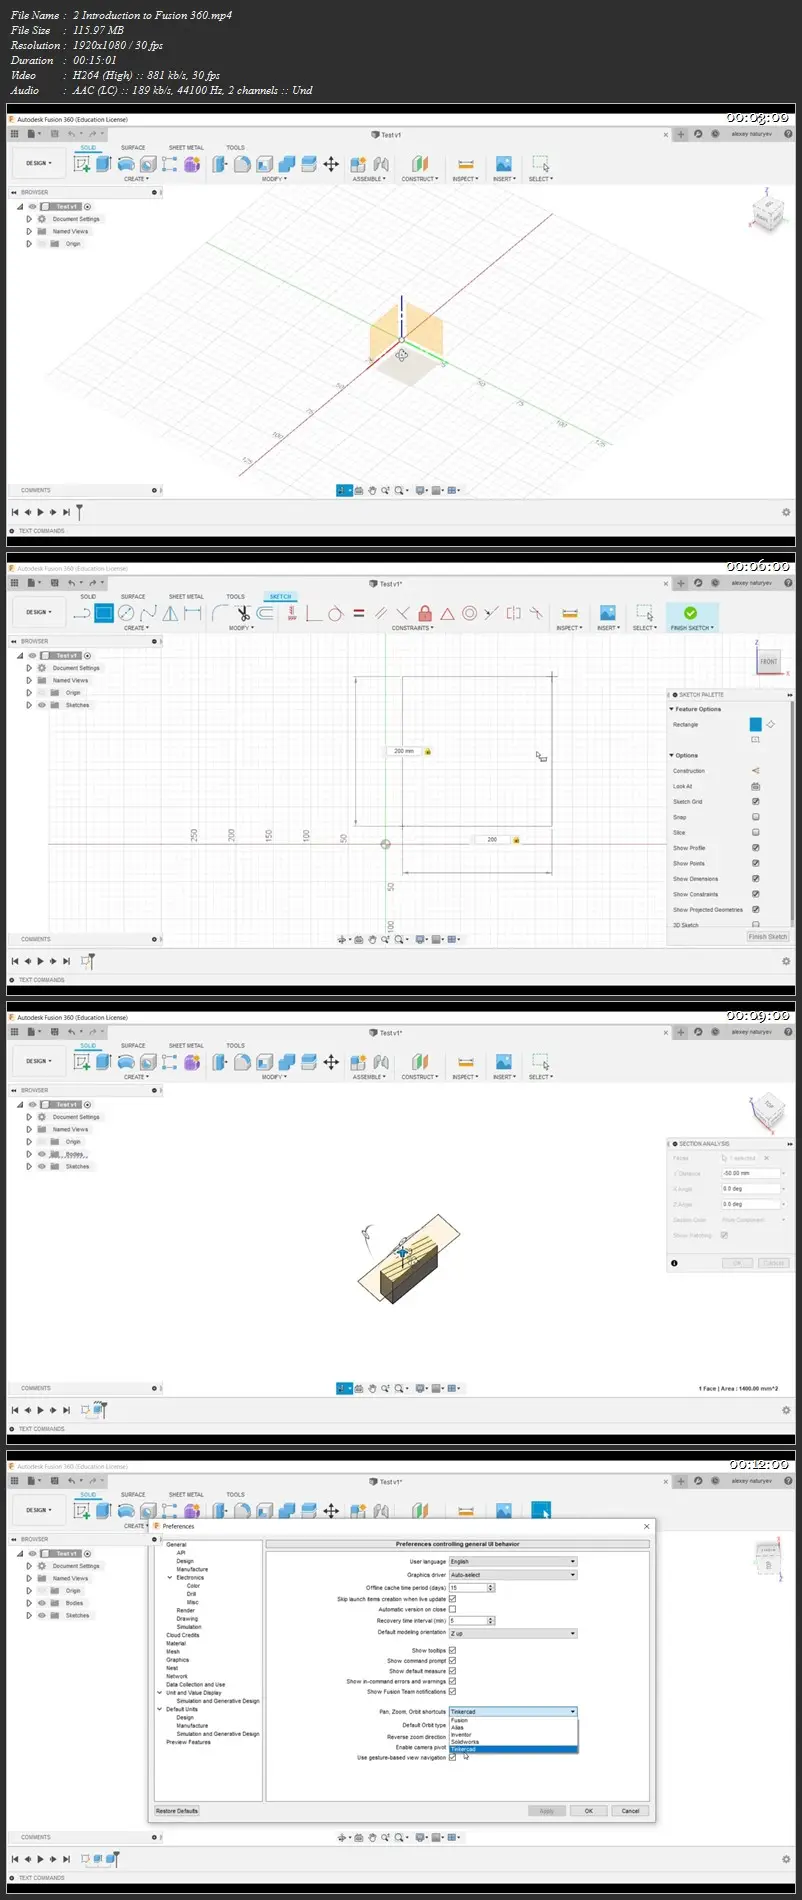Collapse Options section in Sketch Palette
This screenshot has width=802, height=1900.
672,756
